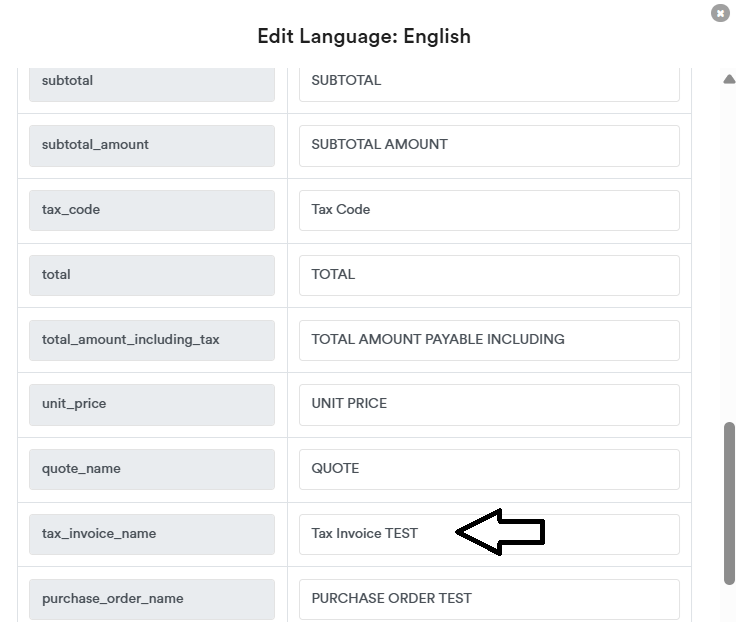The height and width of the screenshot is (622, 736).
Task: Click the UNIT PRICE input field
Action: click(488, 404)
